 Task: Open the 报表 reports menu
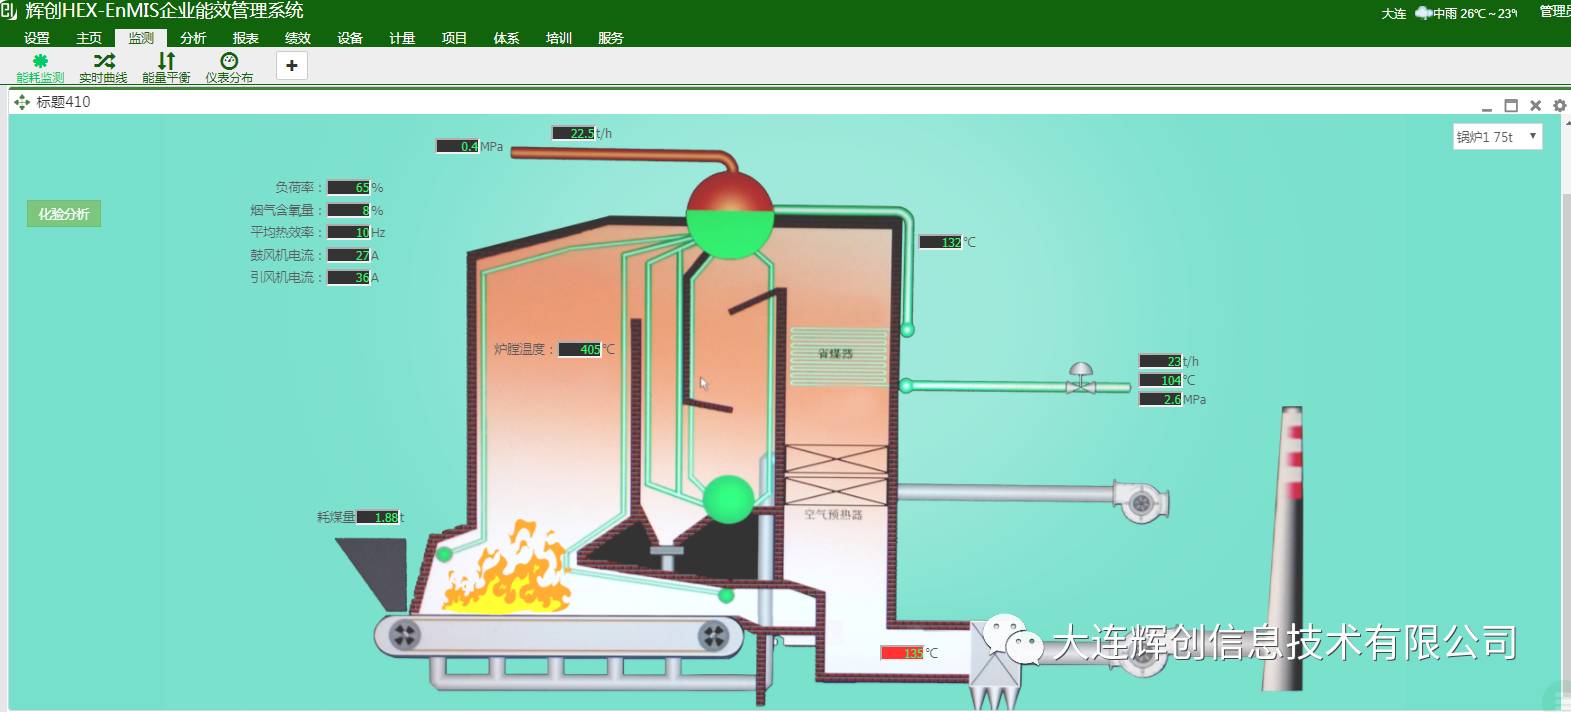(245, 38)
